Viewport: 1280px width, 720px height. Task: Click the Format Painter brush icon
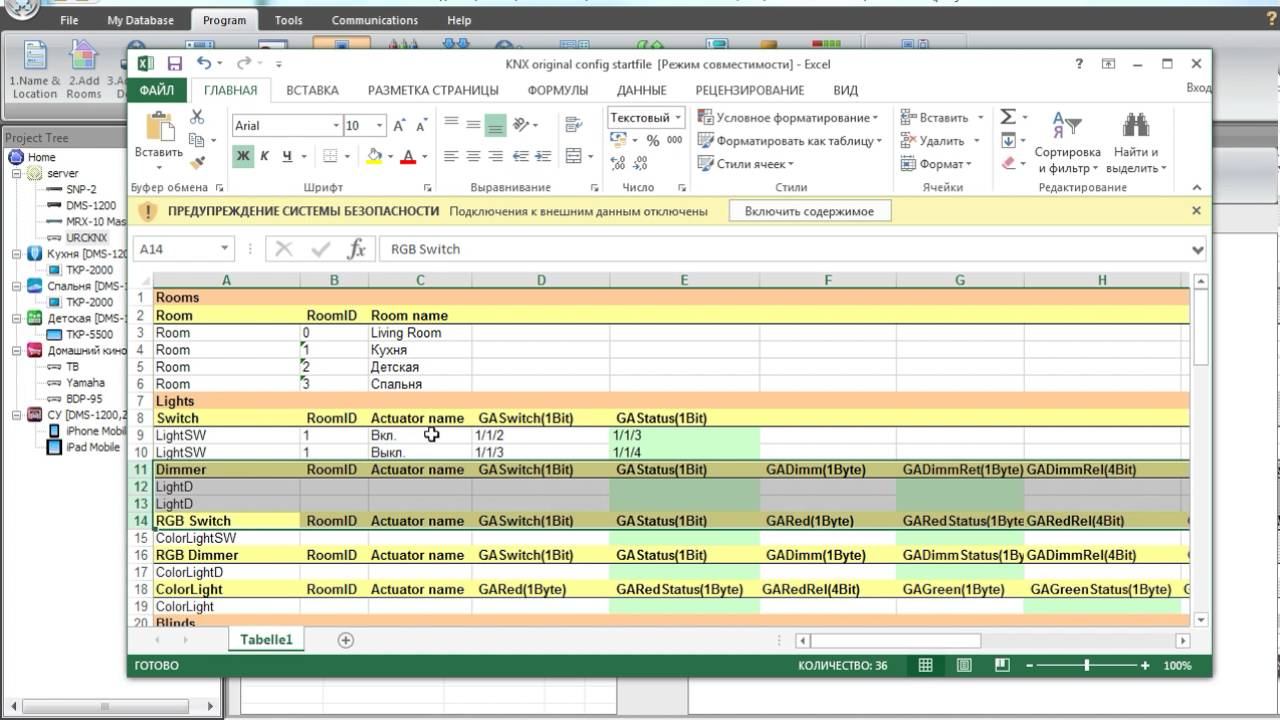click(x=196, y=162)
